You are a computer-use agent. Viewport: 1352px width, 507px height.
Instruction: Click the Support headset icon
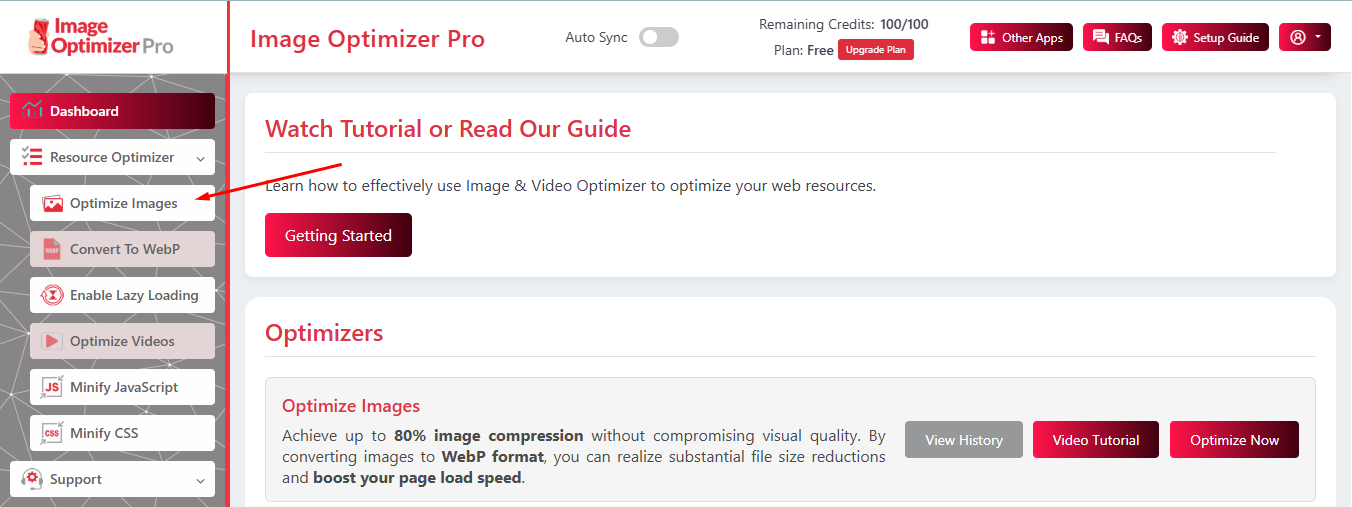click(32, 479)
